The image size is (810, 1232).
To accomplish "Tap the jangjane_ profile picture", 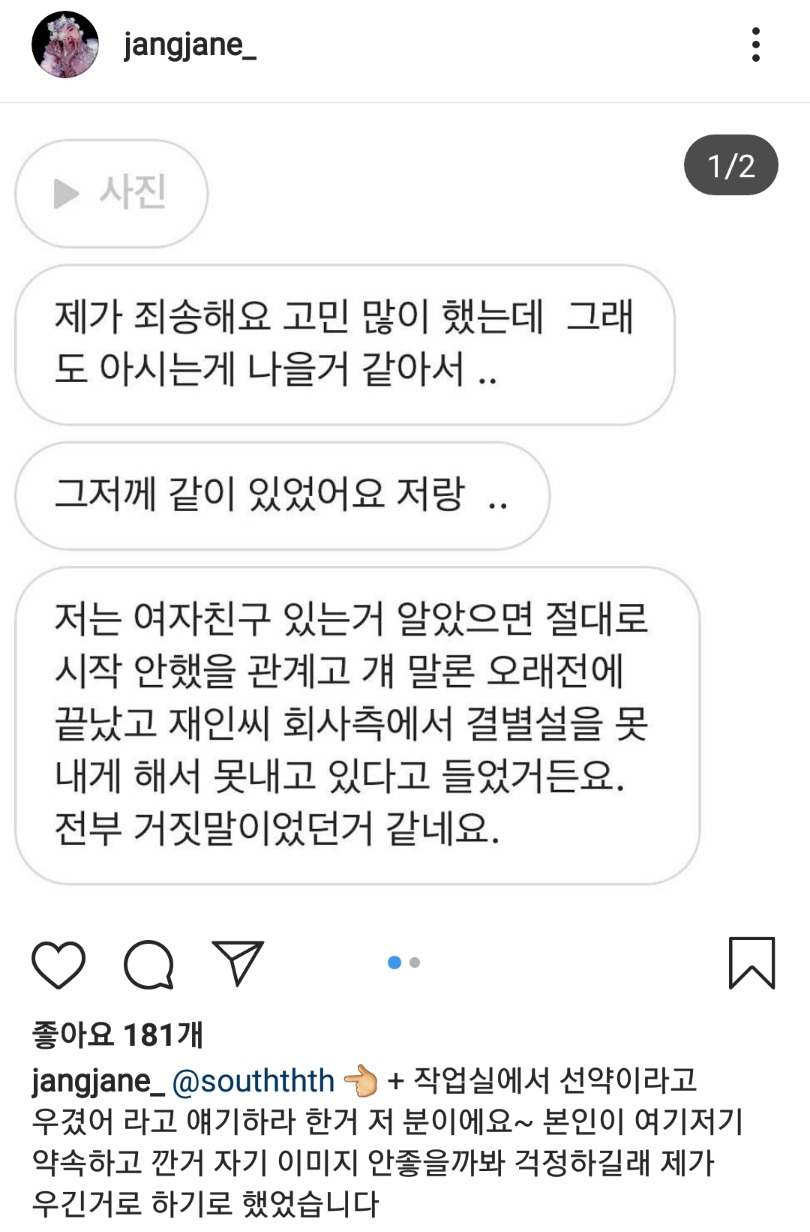I will click(65, 45).
